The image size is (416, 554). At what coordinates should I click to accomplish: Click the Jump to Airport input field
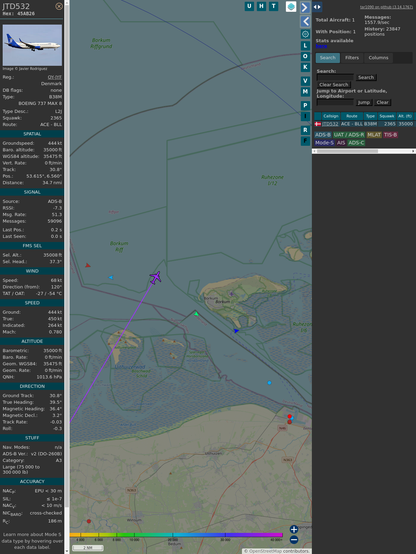pos(335,102)
